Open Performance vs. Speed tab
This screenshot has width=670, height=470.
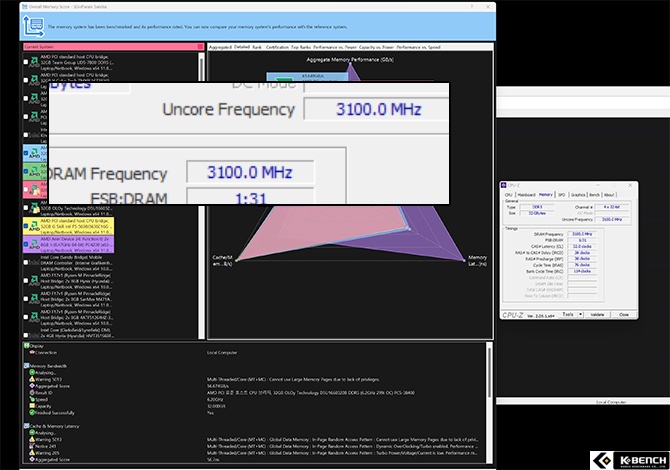[x=418, y=47]
